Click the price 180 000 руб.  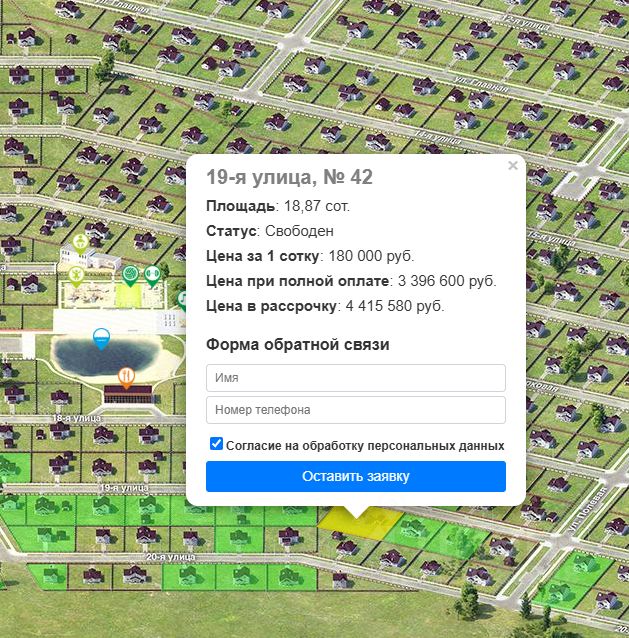[x=371, y=256]
